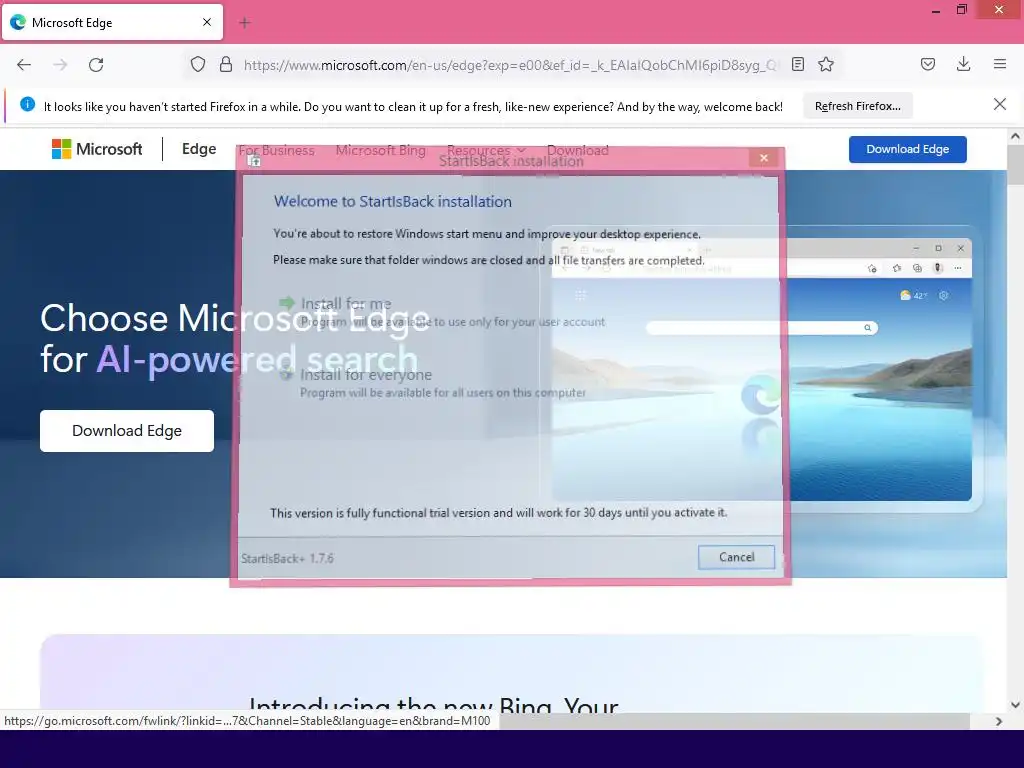Expand the Resources dropdown menu
The height and width of the screenshot is (768, 1024).
point(486,150)
